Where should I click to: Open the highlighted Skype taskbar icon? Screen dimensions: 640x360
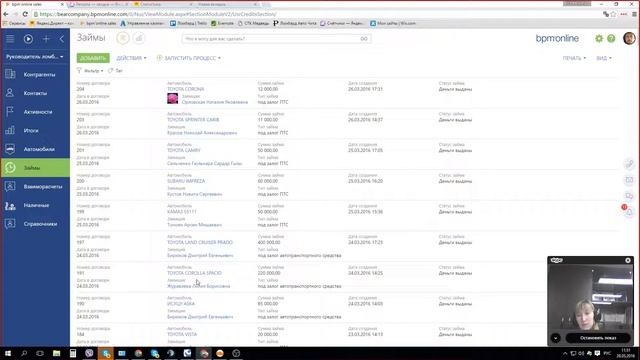click(x=106, y=353)
